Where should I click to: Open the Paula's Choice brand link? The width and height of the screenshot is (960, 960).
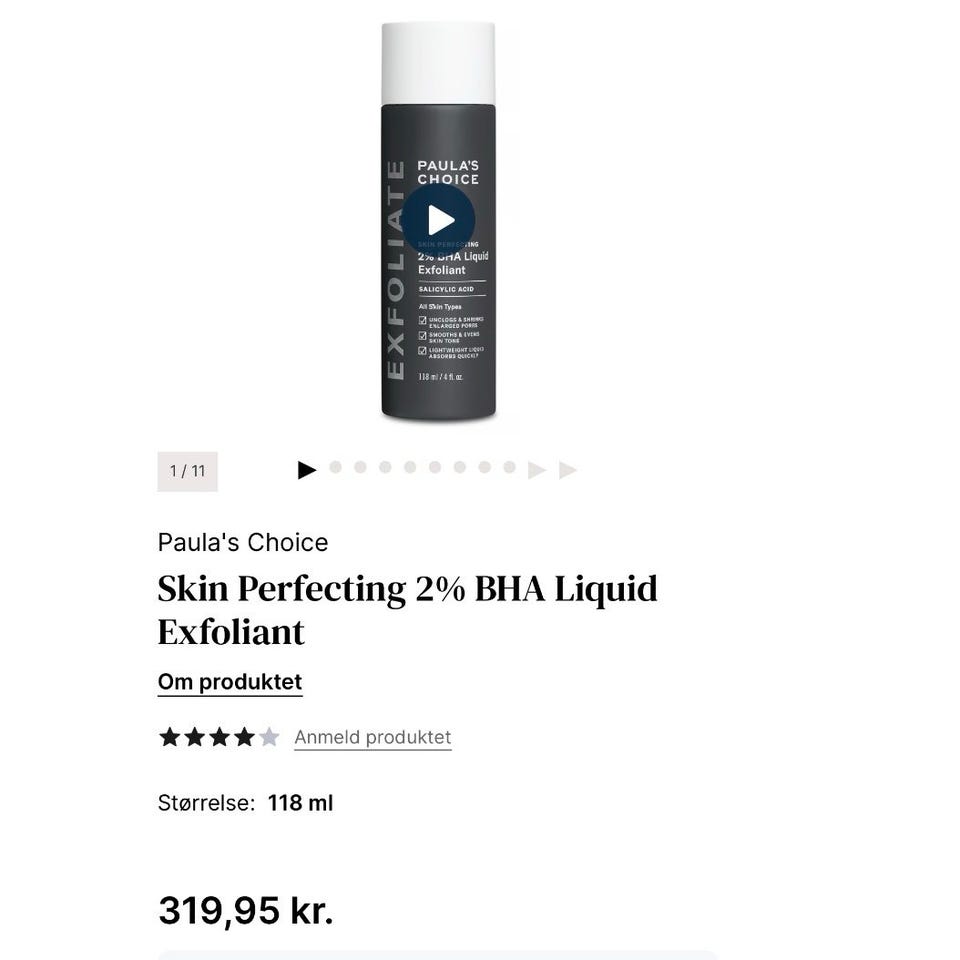point(243,542)
